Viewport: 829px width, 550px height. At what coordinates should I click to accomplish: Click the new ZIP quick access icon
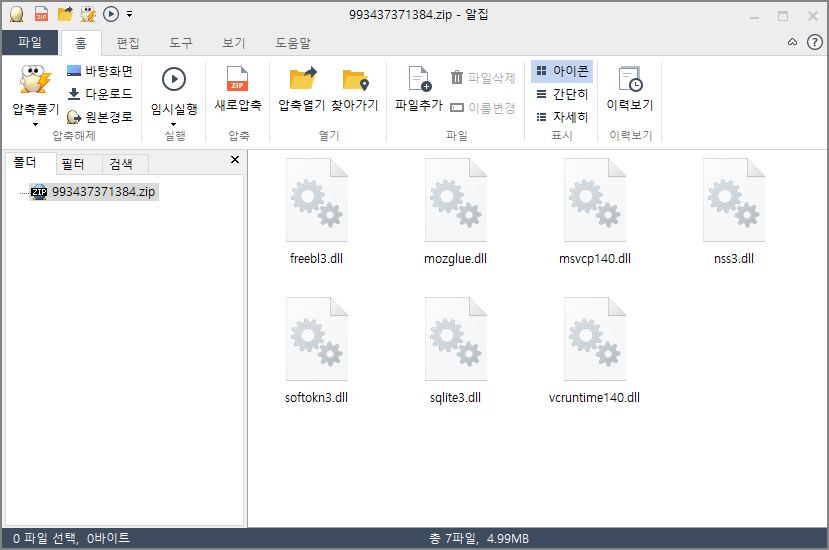pos(41,14)
